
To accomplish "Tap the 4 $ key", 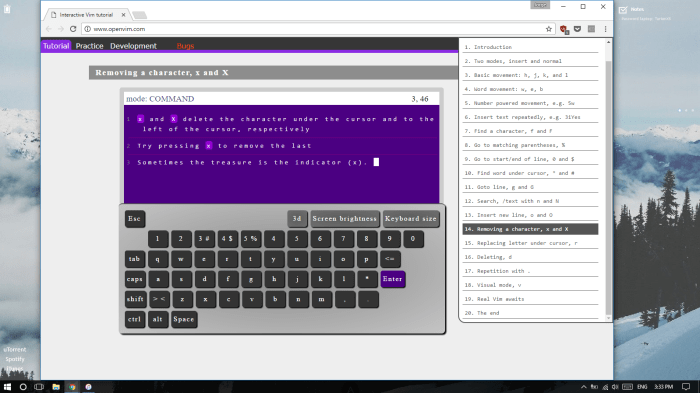I will (x=227, y=239).
